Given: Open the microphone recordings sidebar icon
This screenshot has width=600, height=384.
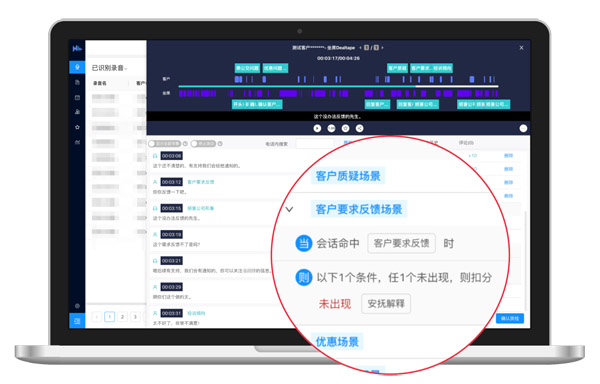Looking at the screenshot, I should tap(77, 67).
